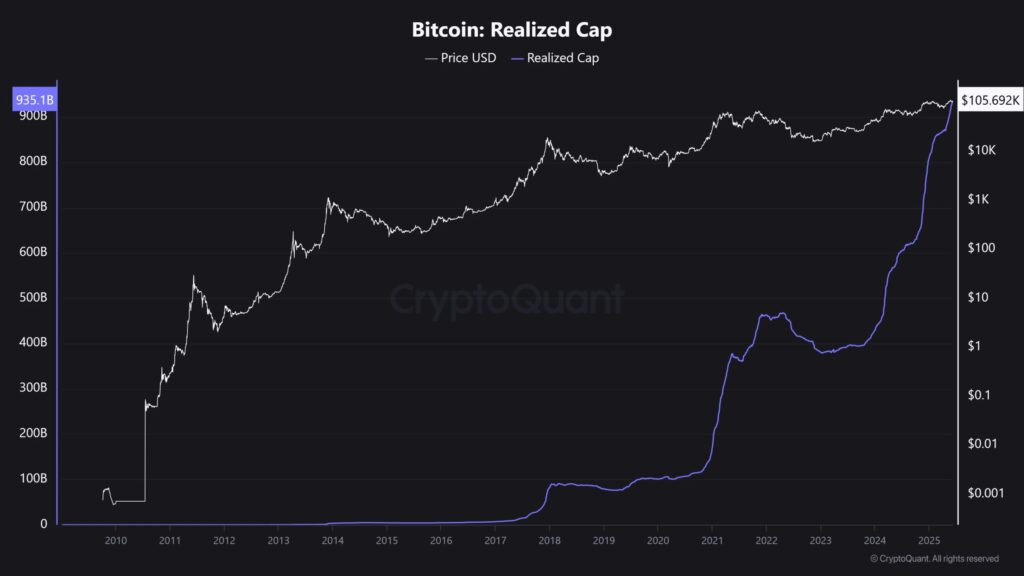Click the Bitcoin: Realized Cap chart title
This screenshot has width=1024, height=576.
pos(511,29)
